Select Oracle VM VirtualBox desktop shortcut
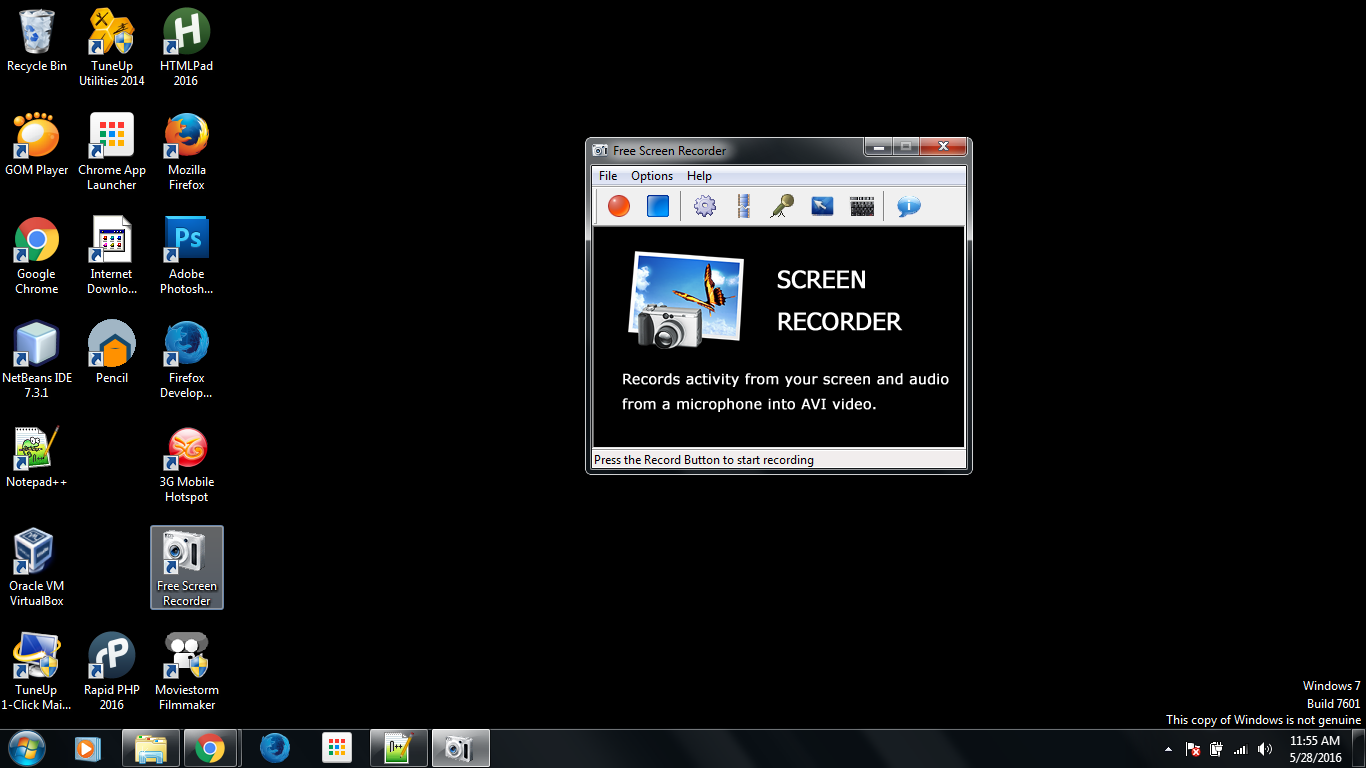The image size is (1366, 768). point(37,567)
